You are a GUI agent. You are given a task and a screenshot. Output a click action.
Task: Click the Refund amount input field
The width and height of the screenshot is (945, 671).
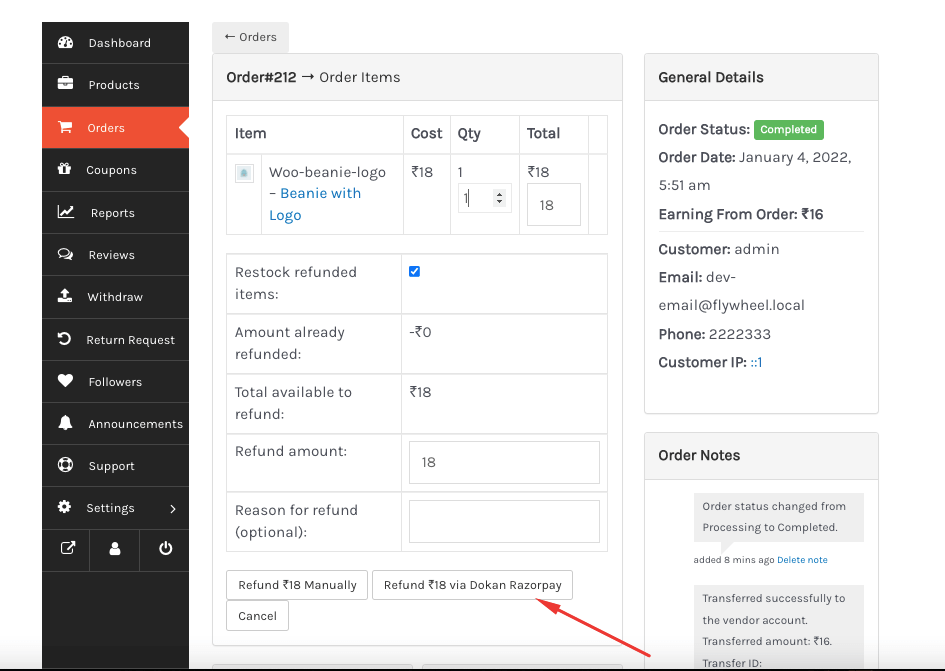coord(504,462)
